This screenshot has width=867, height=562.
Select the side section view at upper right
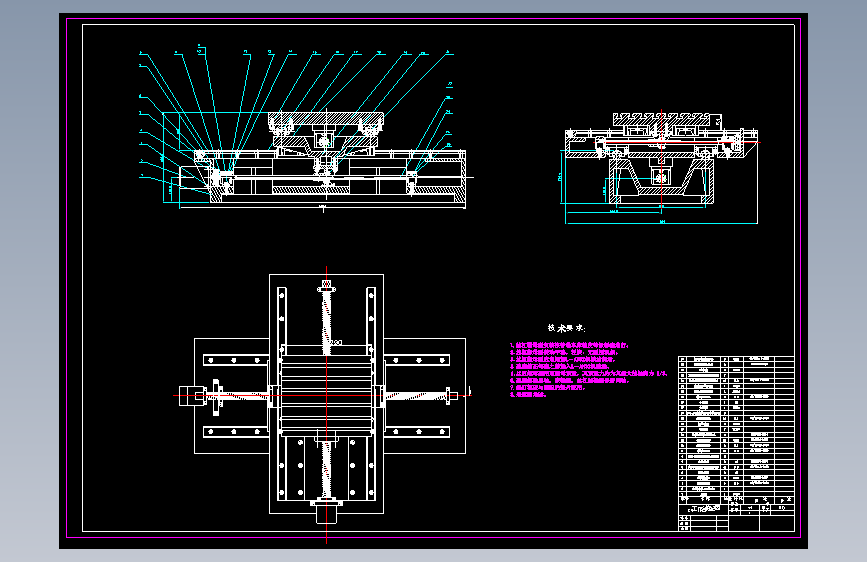coord(661,166)
